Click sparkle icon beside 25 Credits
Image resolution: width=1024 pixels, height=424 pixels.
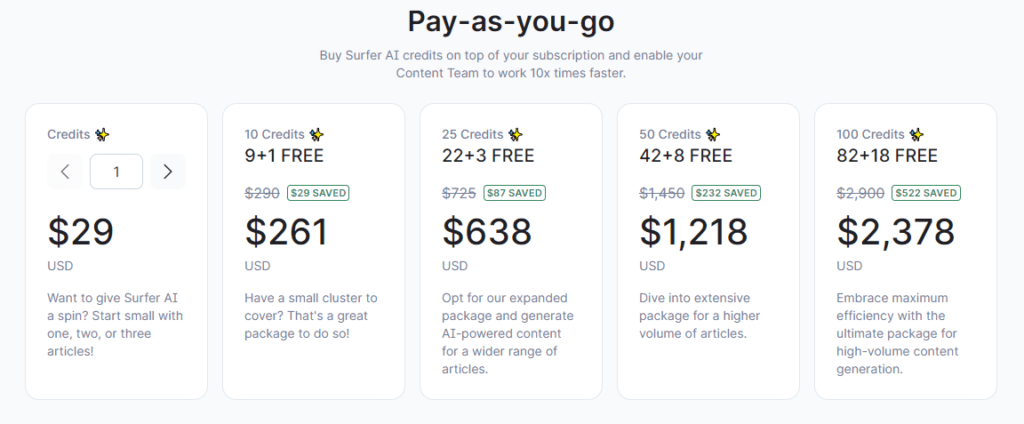click(x=515, y=135)
